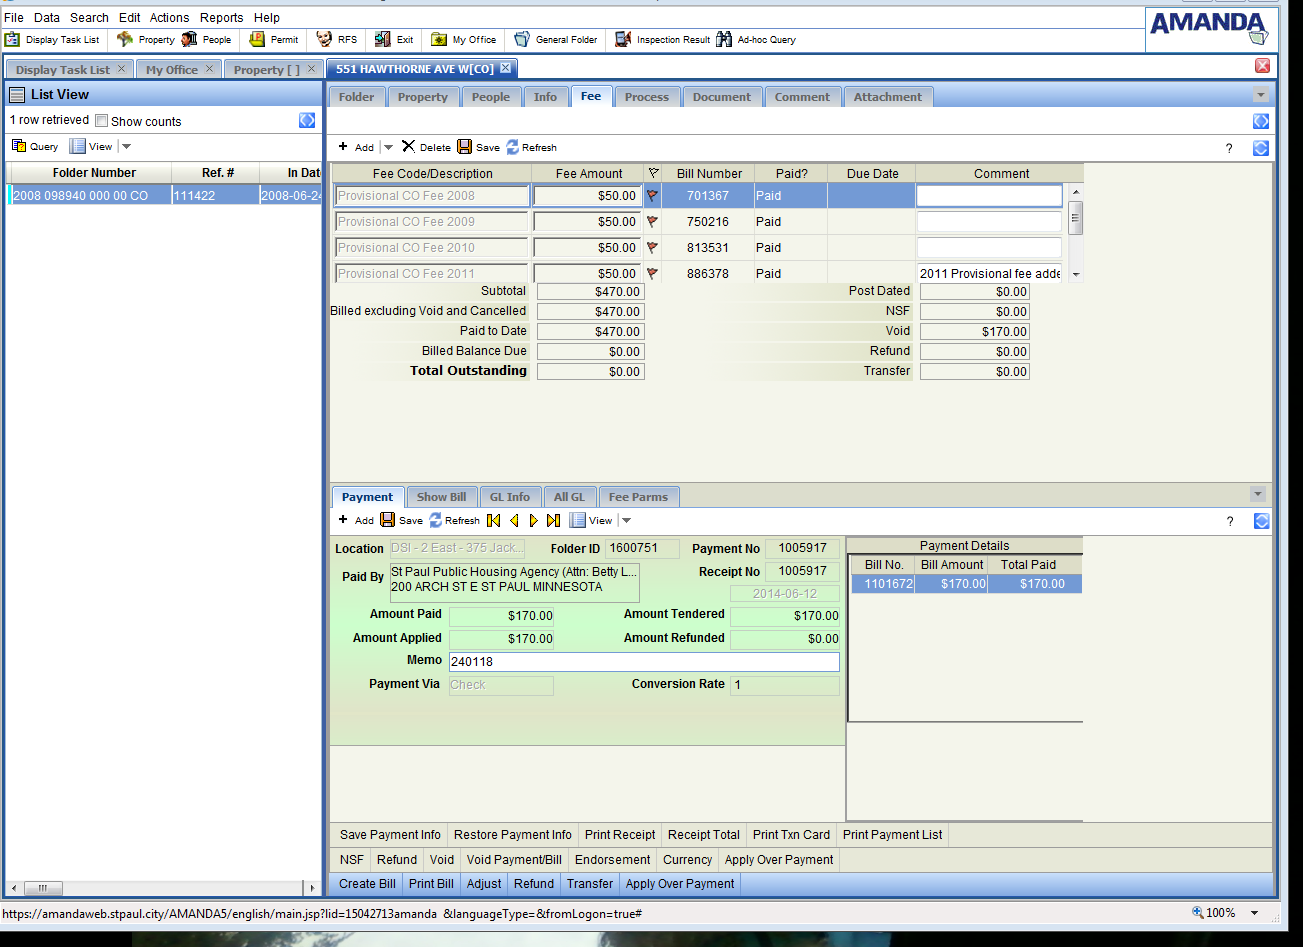Click the Inspection Result toolbar icon
1303x947 pixels.
pyautogui.click(x=623, y=40)
